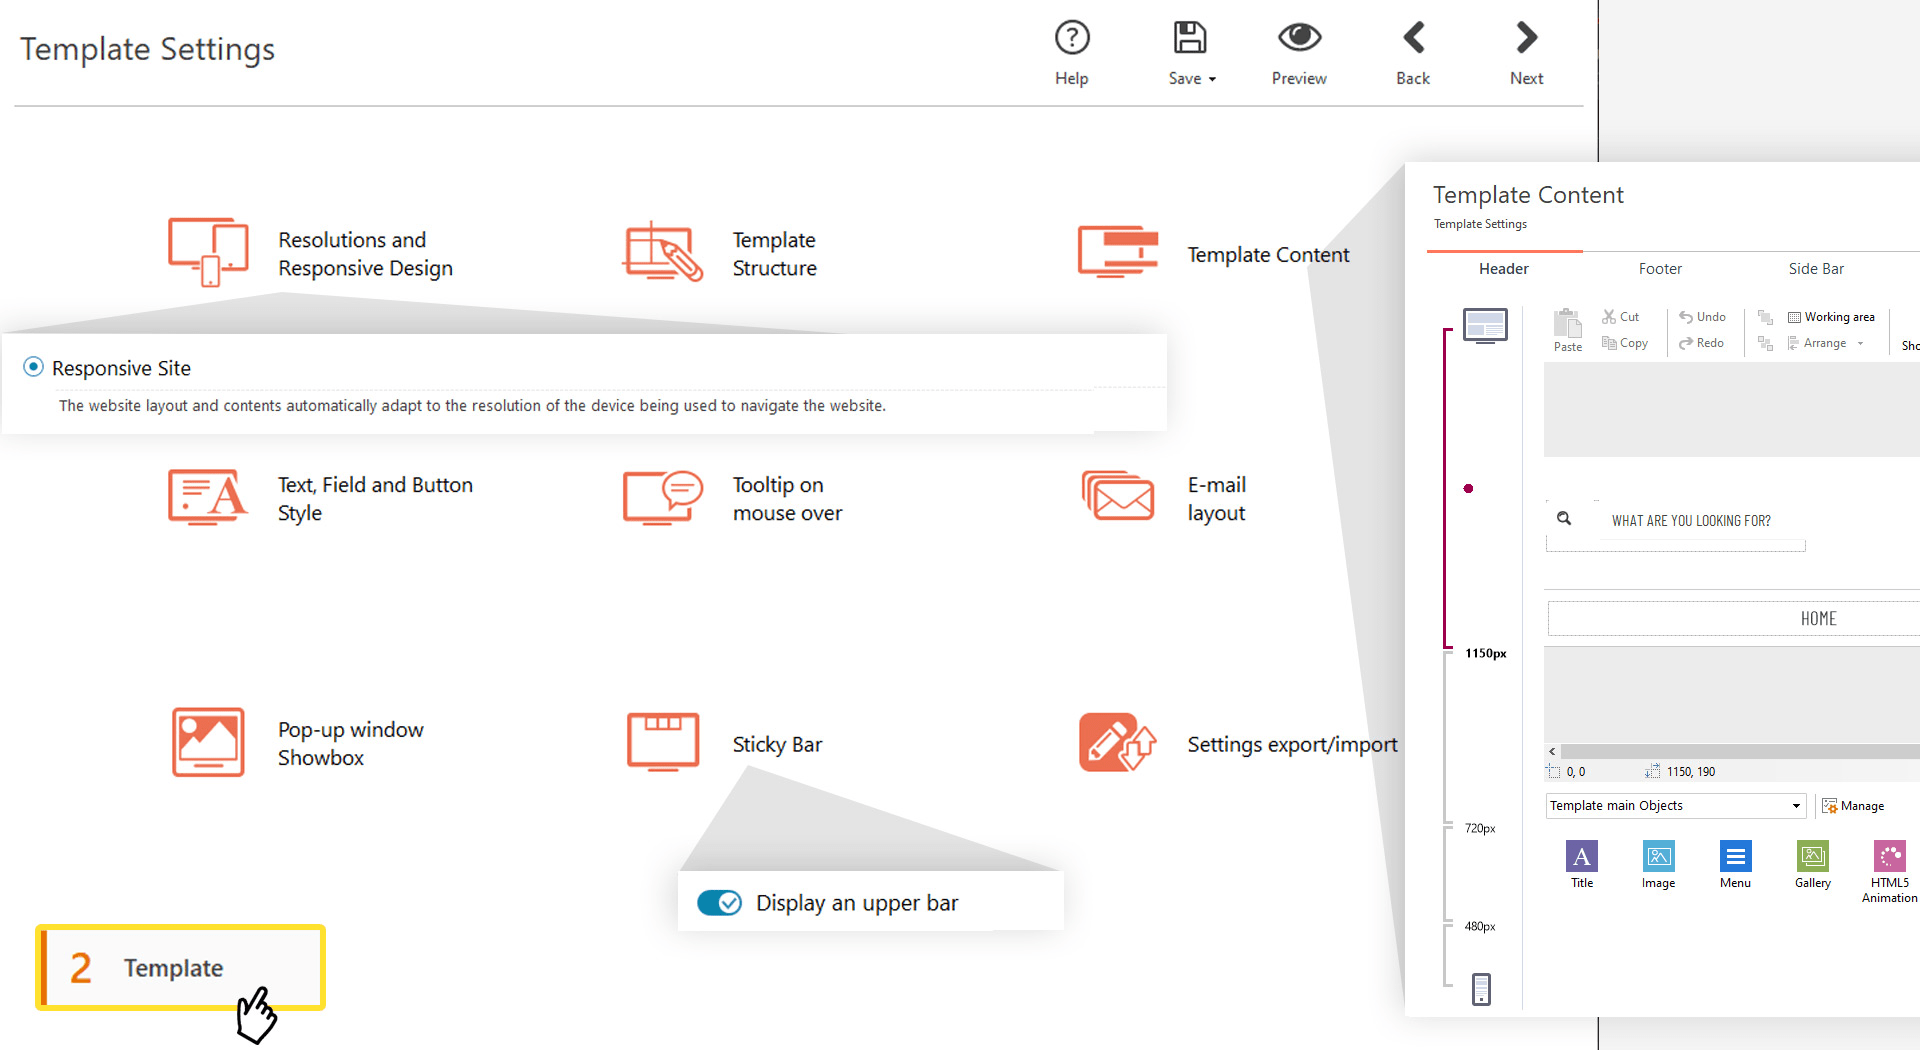Viewport: 1920px width, 1050px height.
Task: Switch to the Side Bar tab
Action: point(1816,268)
